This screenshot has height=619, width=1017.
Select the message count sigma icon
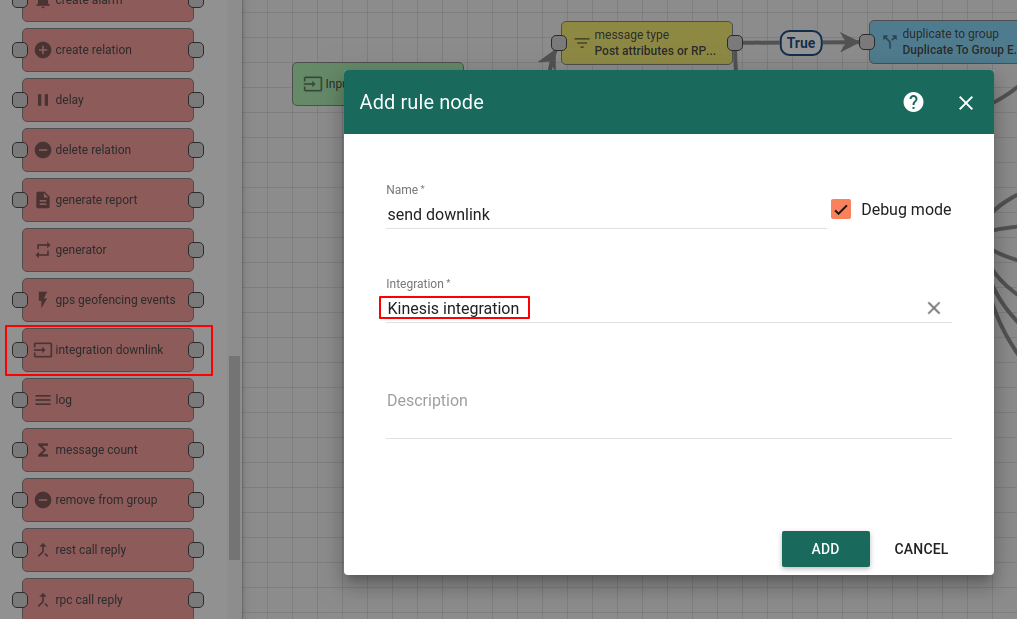(x=43, y=450)
